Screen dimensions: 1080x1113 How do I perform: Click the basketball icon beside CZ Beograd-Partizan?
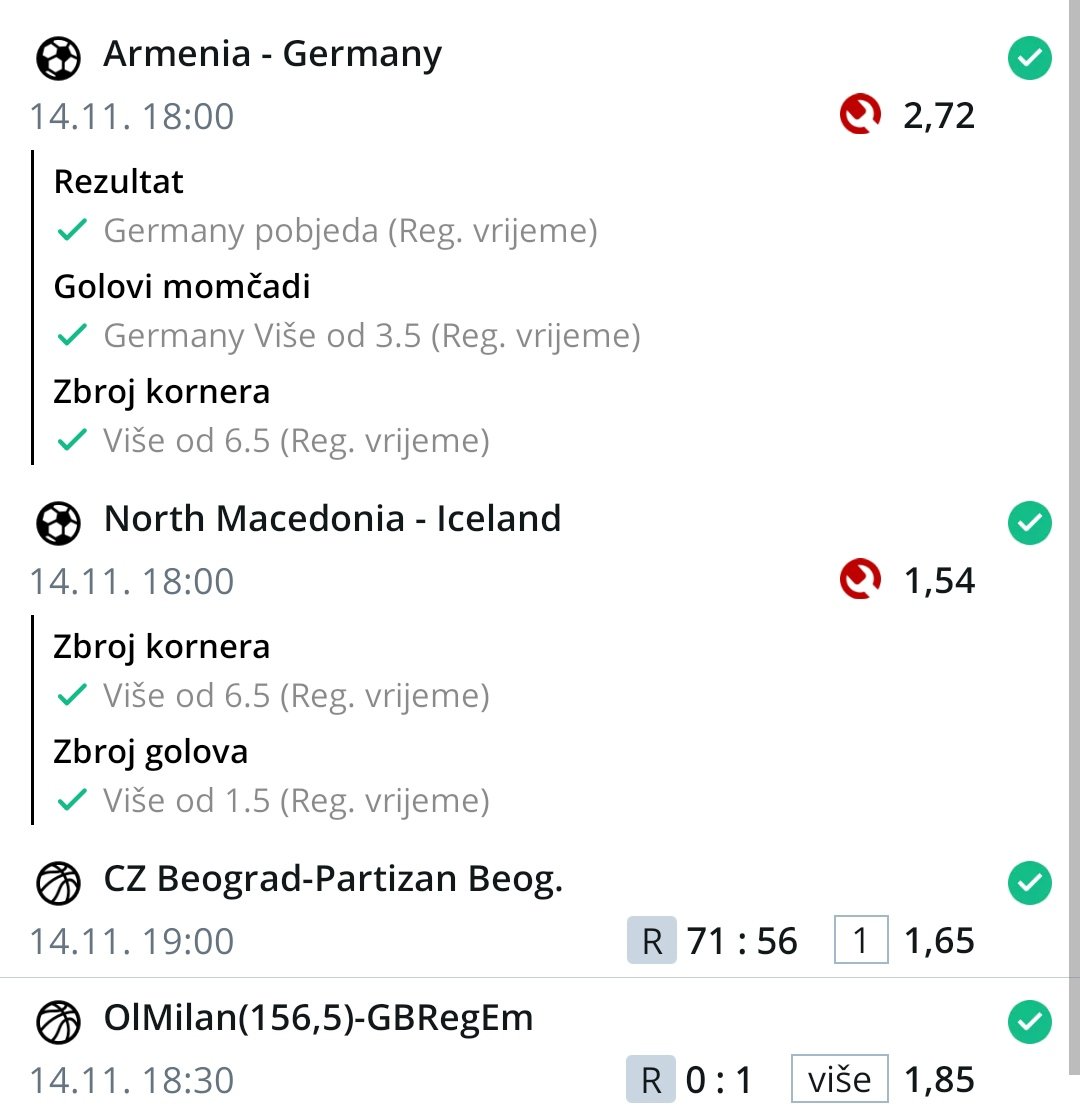pos(58,883)
